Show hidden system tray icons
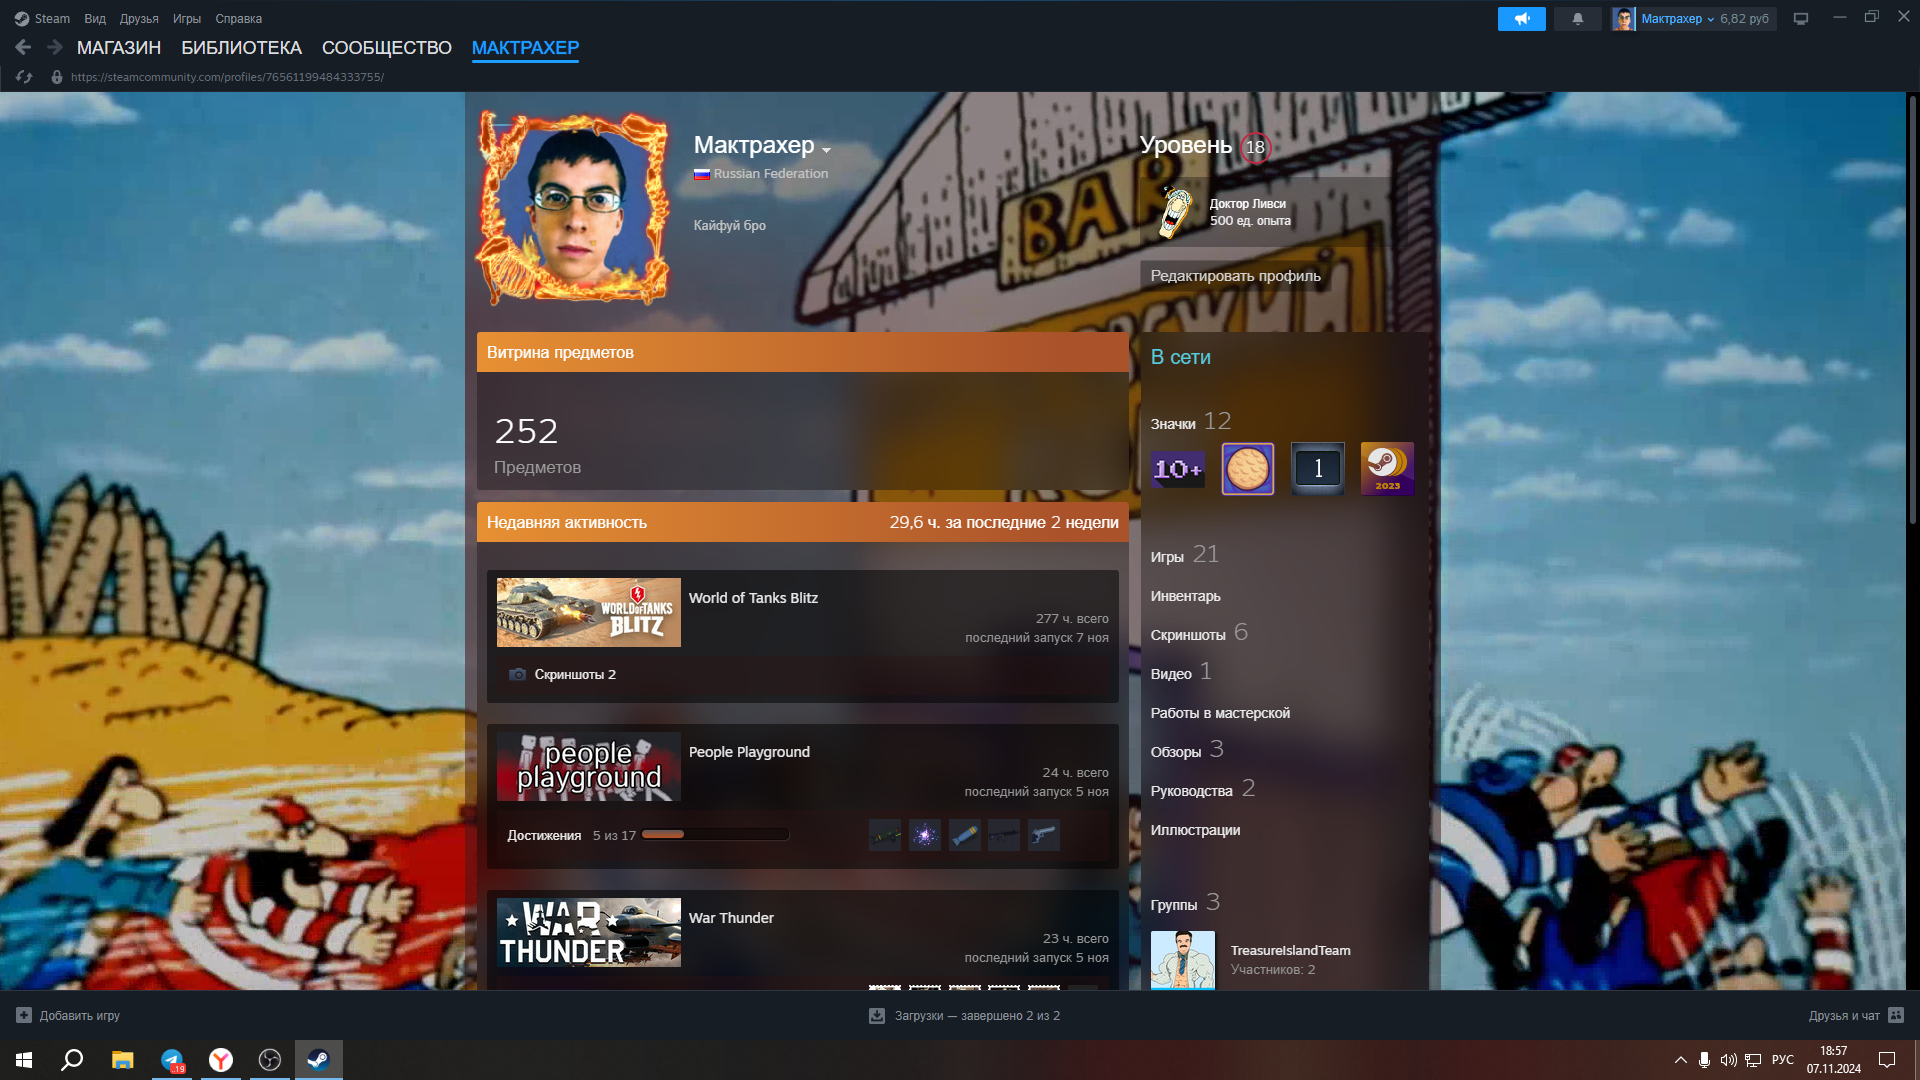 1680,1060
